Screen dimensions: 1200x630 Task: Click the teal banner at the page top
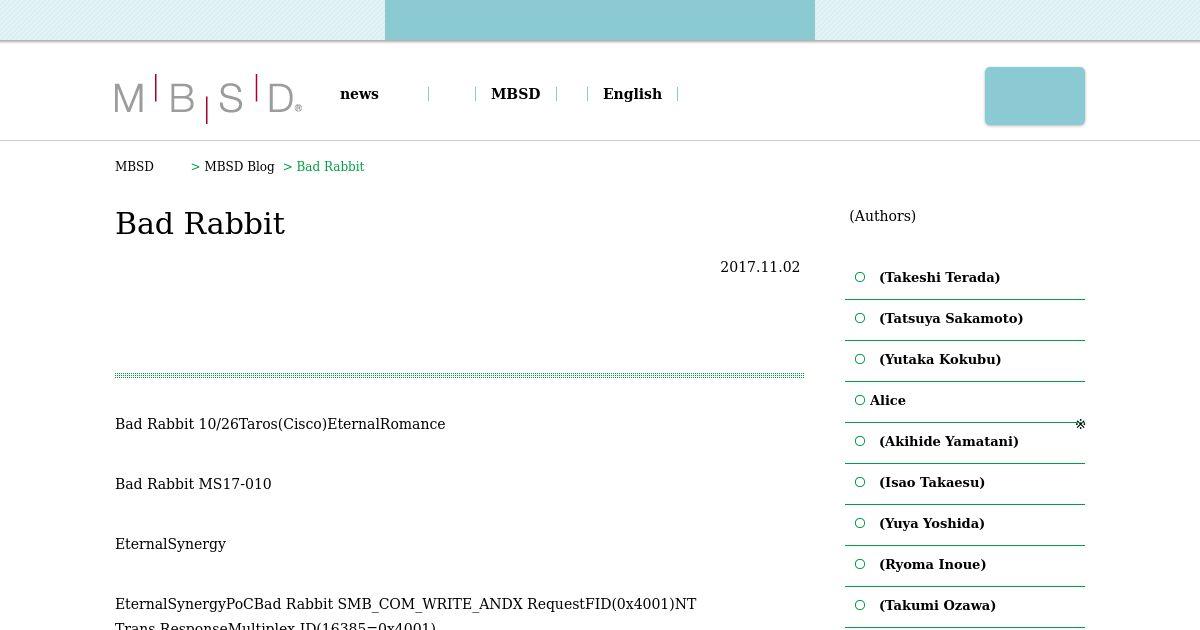[600, 20]
